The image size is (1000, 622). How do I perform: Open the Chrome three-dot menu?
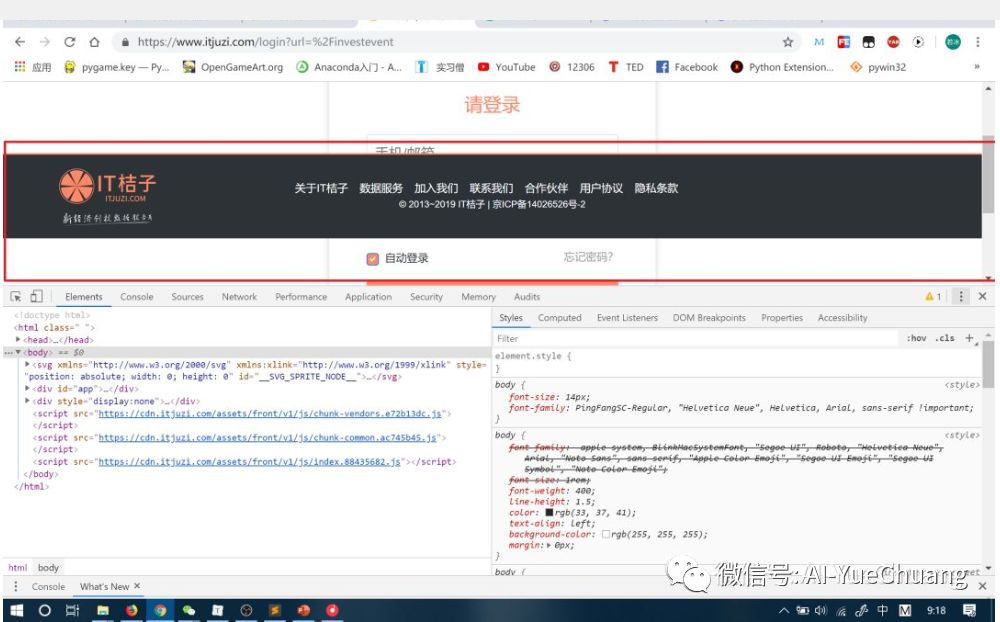click(x=977, y=42)
